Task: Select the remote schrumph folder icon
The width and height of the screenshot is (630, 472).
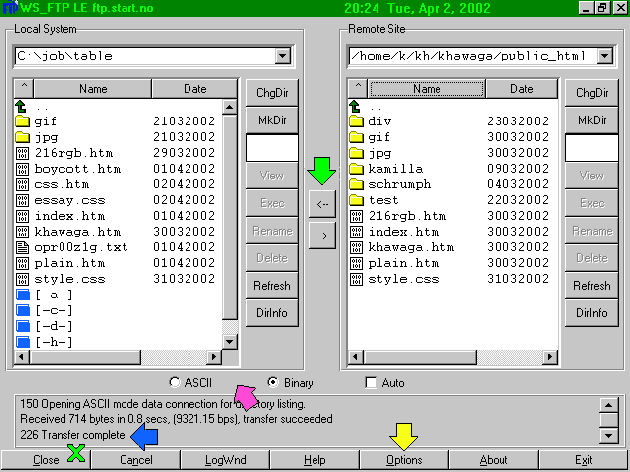Action: (x=356, y=184)
